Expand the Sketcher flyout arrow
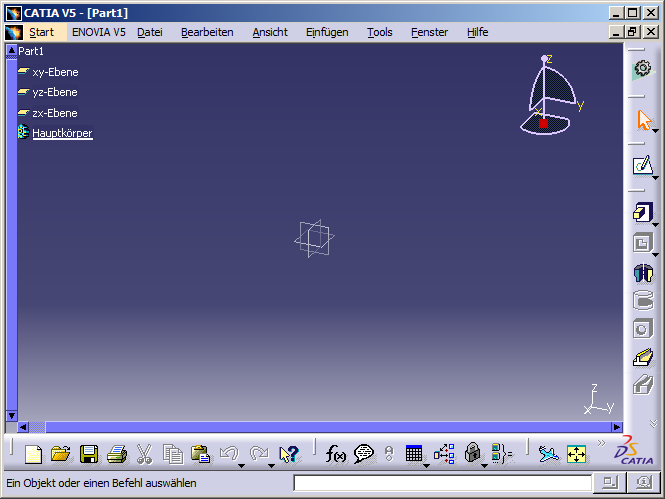The image size is (665, 499). [655, 178]
